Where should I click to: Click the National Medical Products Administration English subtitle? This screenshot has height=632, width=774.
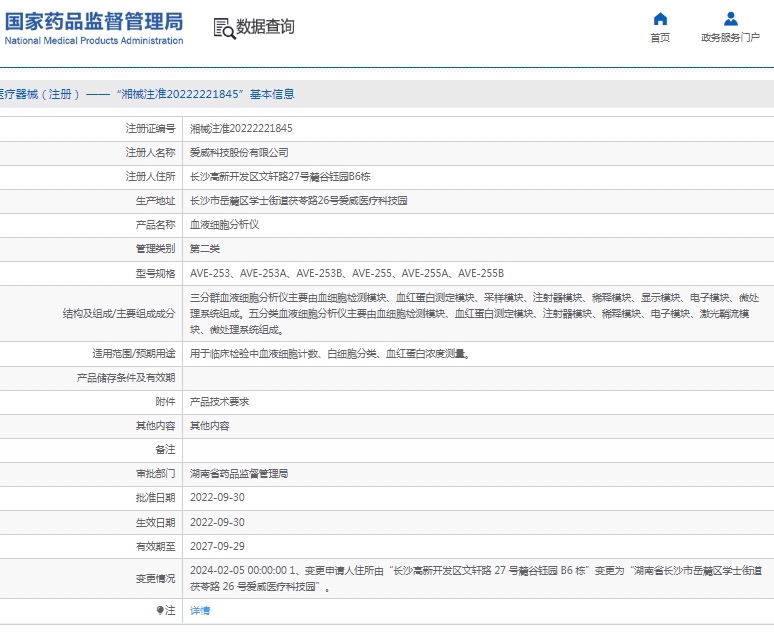[x=94, y=41]
